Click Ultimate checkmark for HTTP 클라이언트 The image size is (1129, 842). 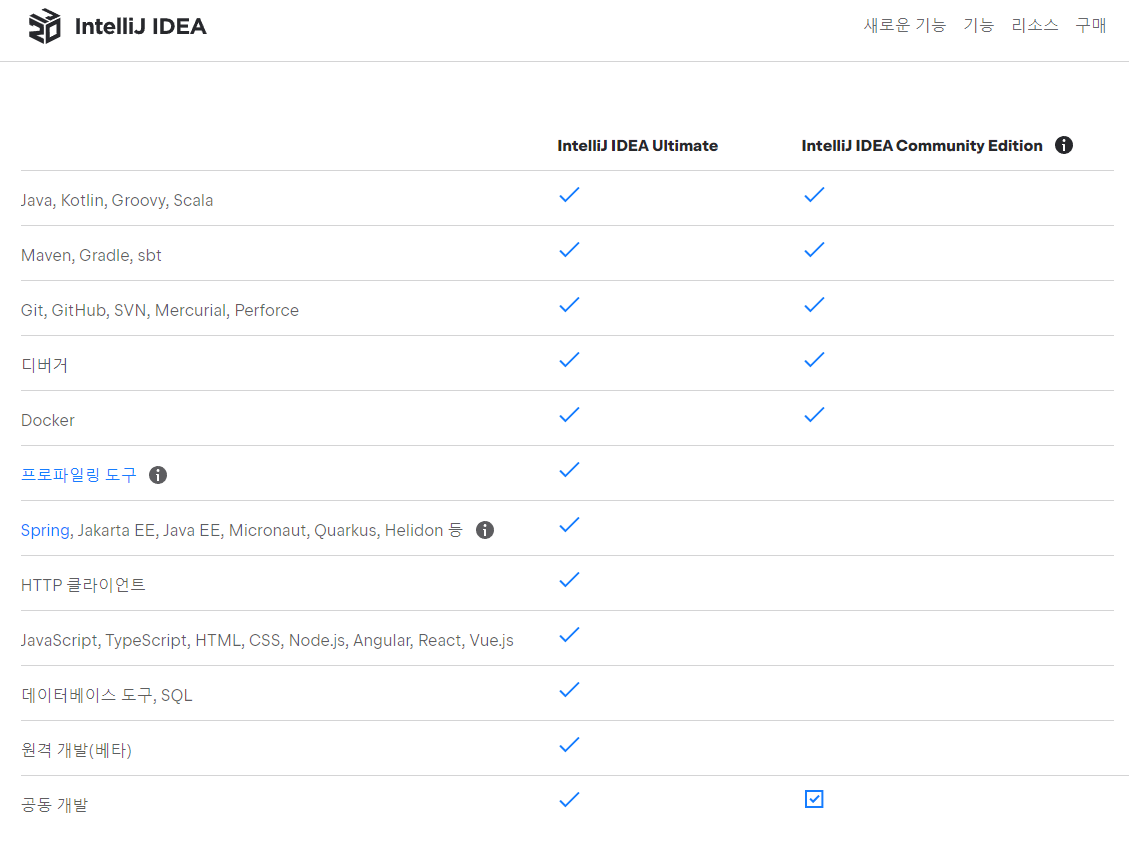[570, 580]
